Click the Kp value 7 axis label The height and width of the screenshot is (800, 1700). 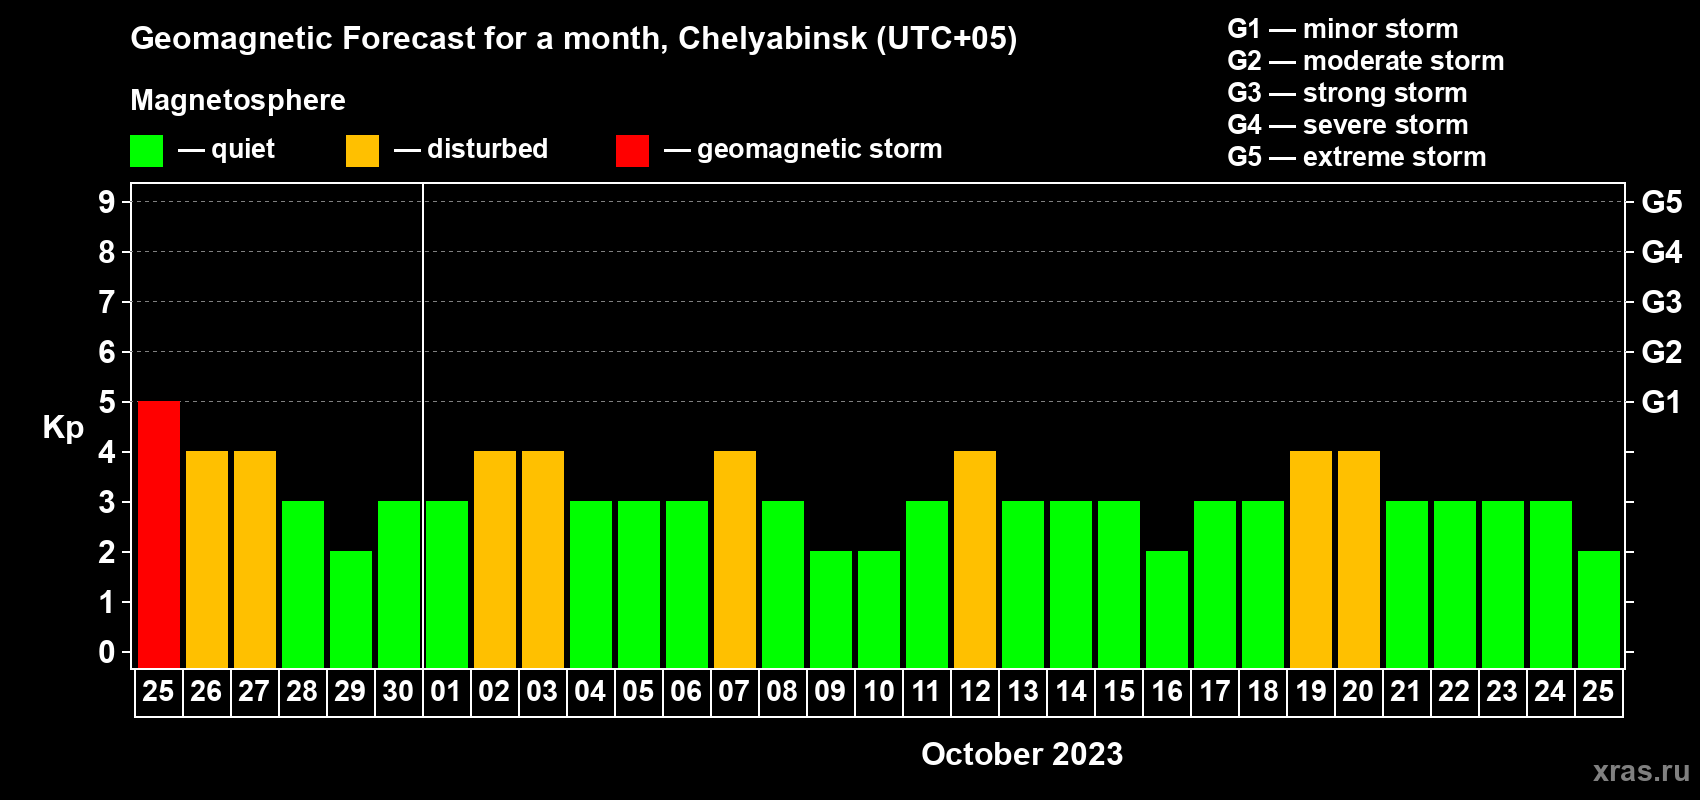pos(107,302)
